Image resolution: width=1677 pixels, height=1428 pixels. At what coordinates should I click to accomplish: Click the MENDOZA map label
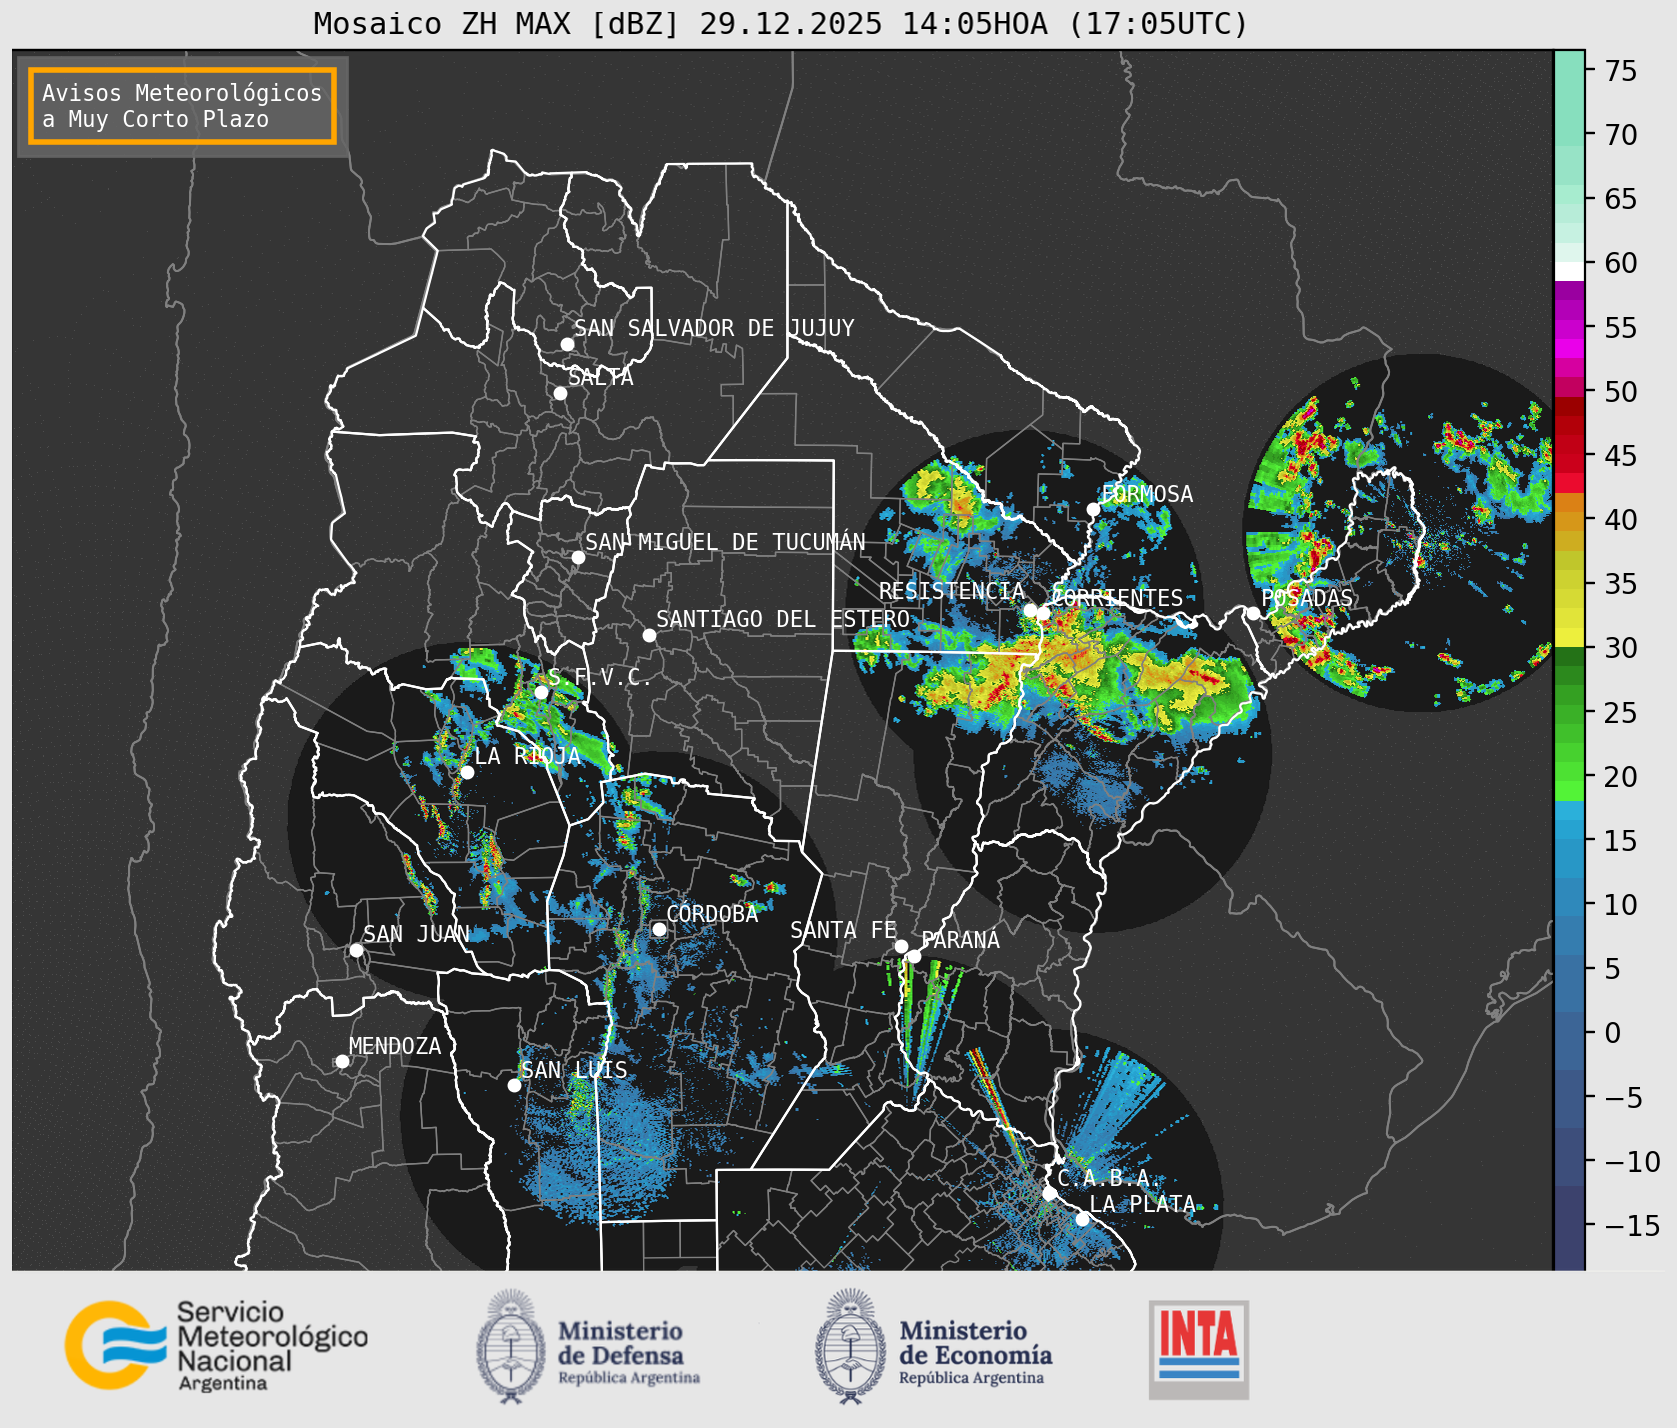coord(395,1046)
